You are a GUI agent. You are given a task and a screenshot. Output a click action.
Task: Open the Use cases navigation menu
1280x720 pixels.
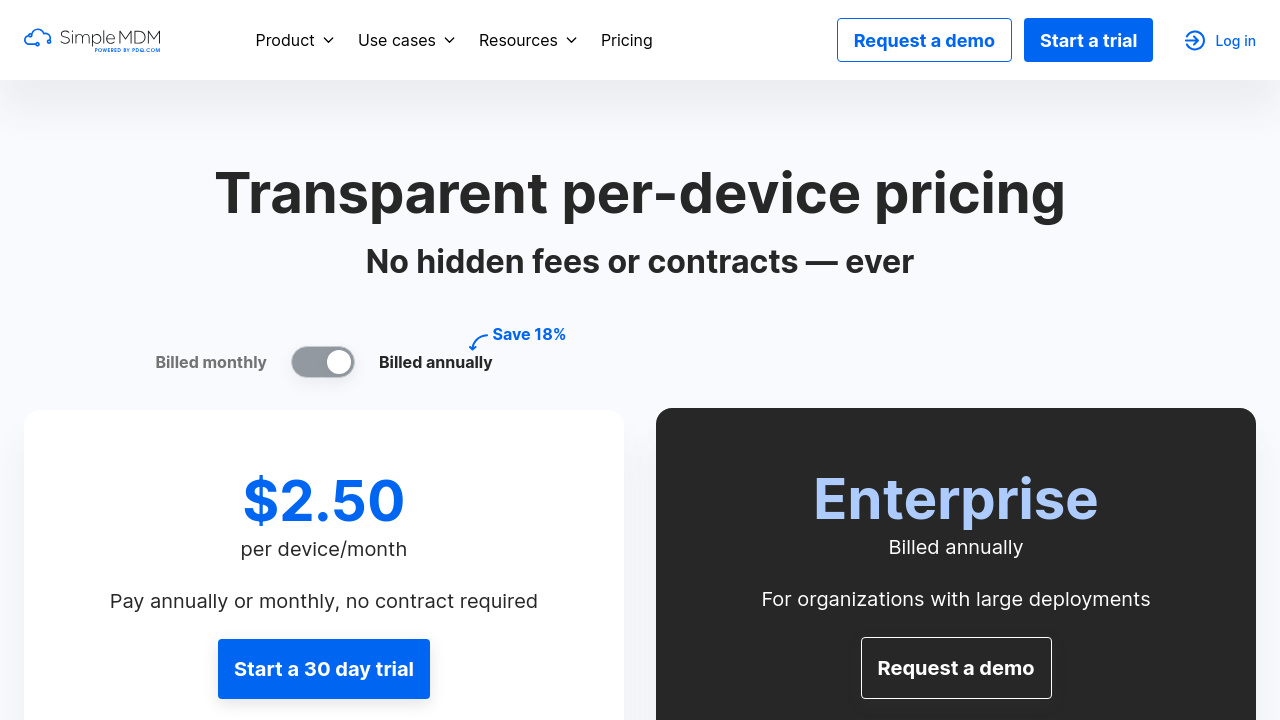tap(396, 40)
